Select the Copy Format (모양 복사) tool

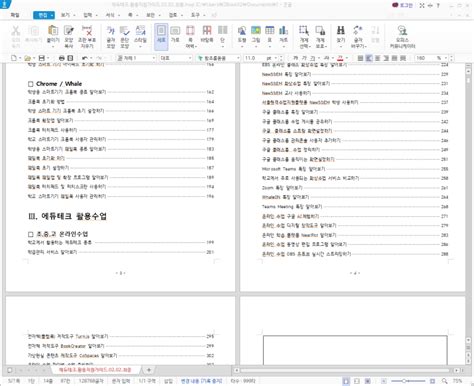click(69, 36)
